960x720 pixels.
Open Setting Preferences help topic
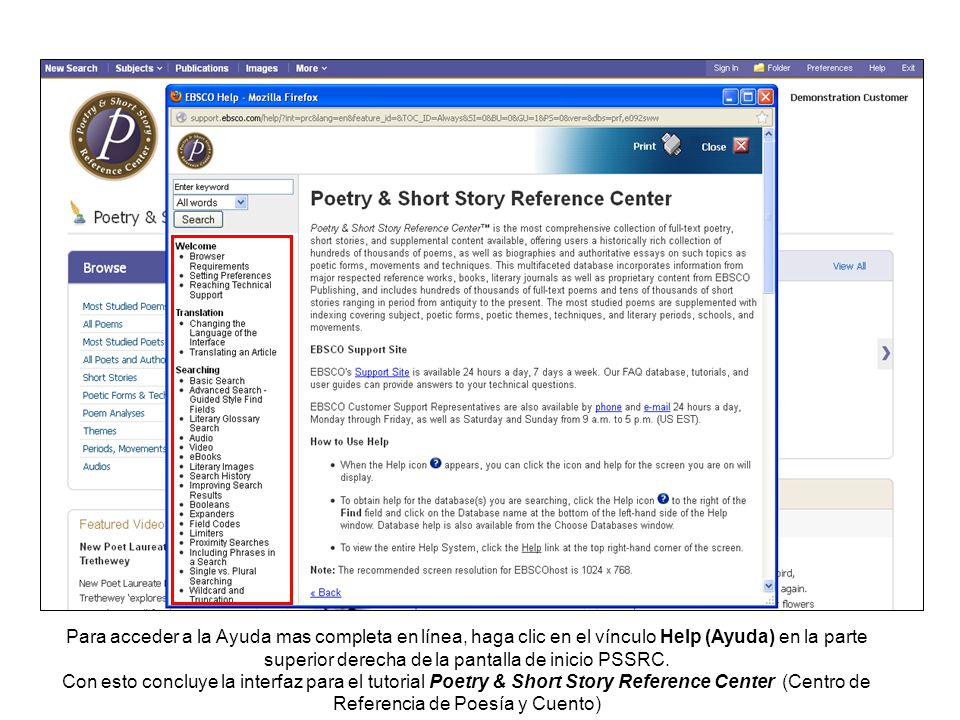pyautogui.click(x=230, y=276)
